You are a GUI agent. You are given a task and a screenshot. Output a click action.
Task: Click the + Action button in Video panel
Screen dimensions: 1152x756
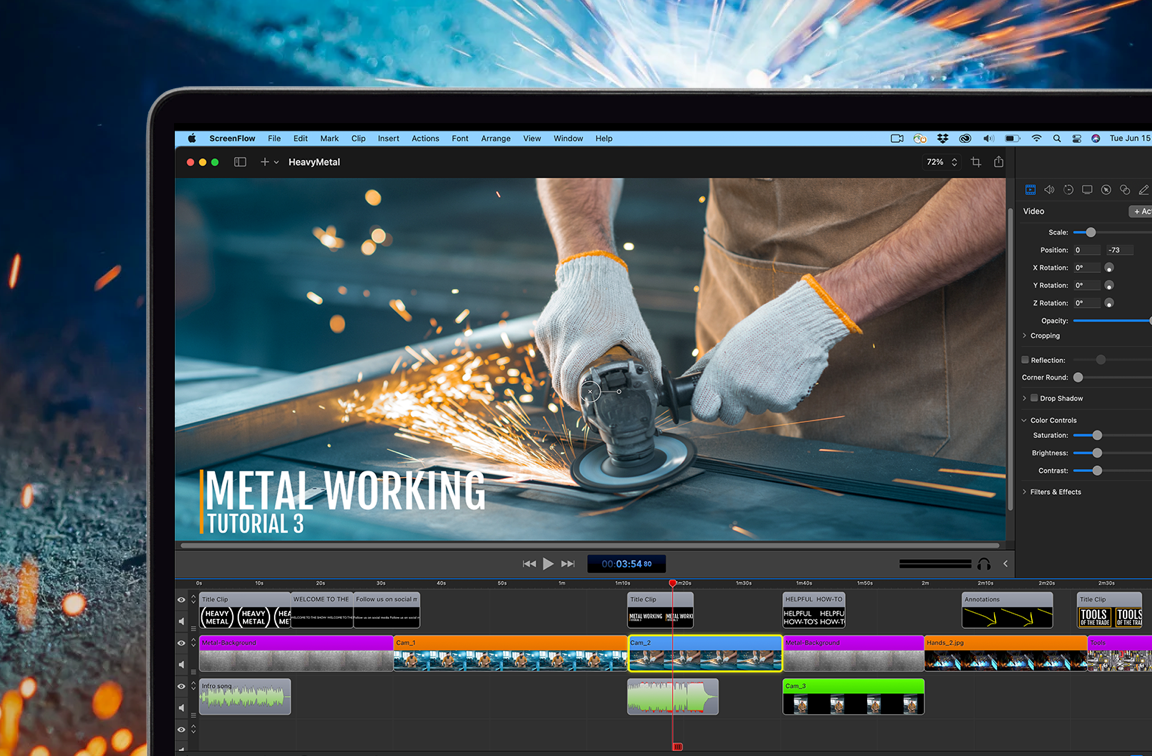pyautogui.click(x=1140, y=212)
